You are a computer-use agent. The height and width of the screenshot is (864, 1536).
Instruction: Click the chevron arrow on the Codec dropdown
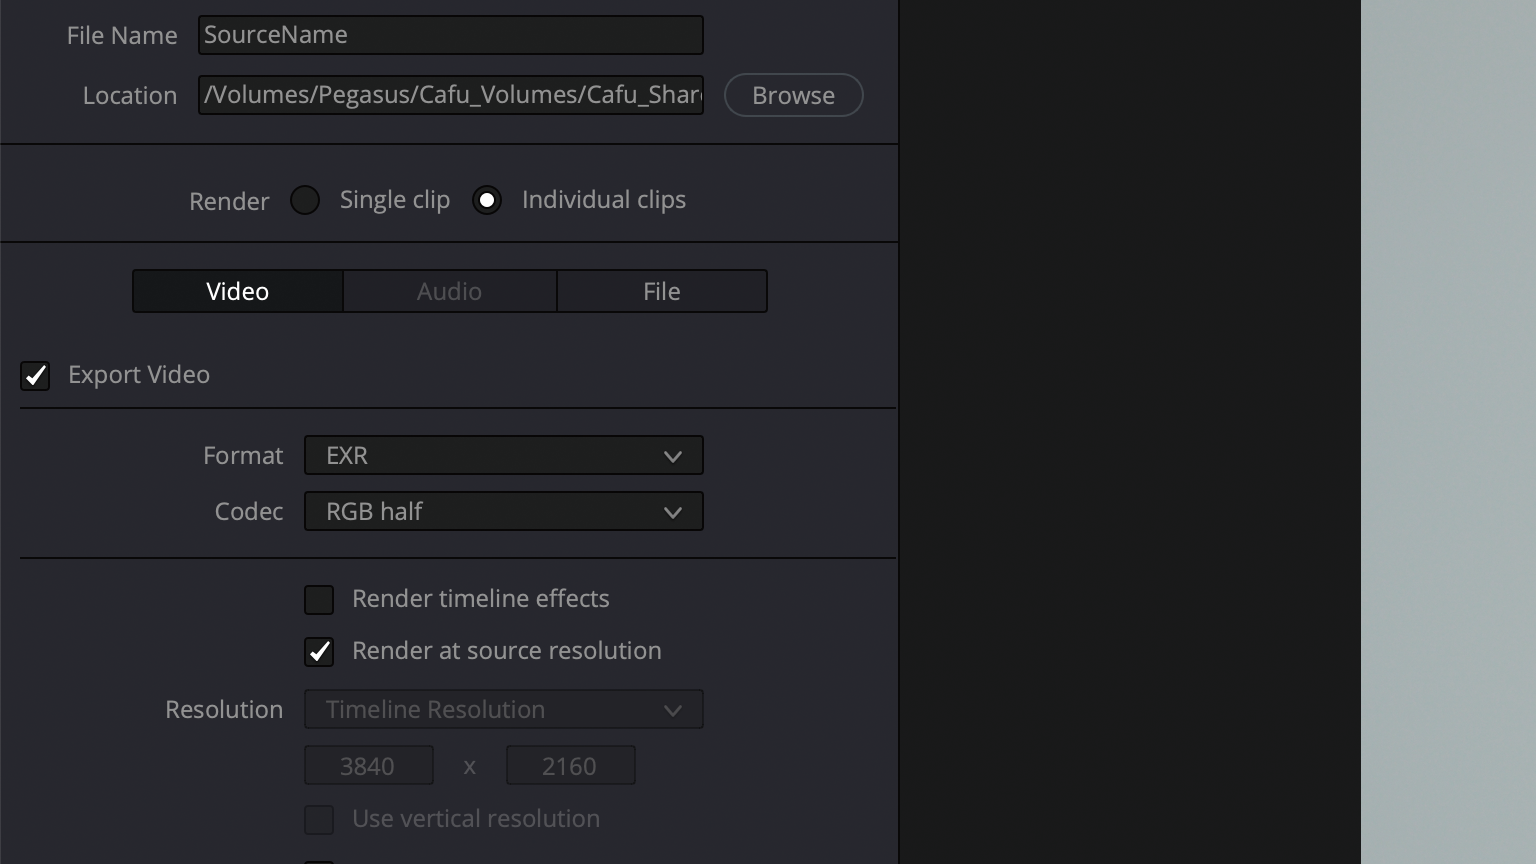tap(672, 512)
